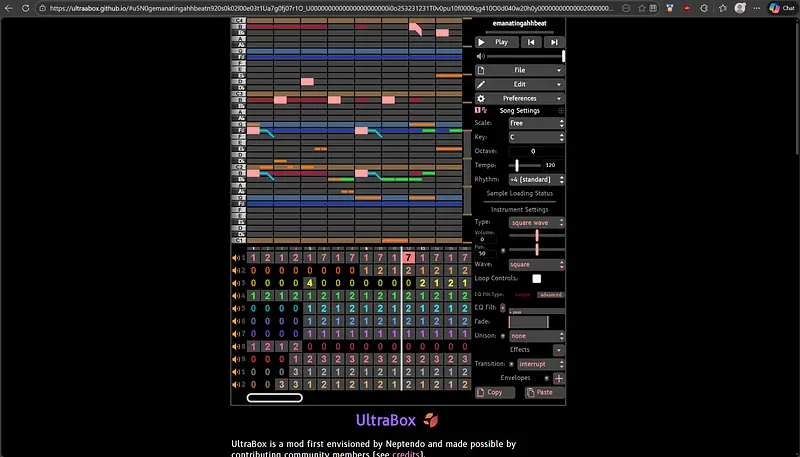Mute channel 6 speaker icon

tap(237, 321)
